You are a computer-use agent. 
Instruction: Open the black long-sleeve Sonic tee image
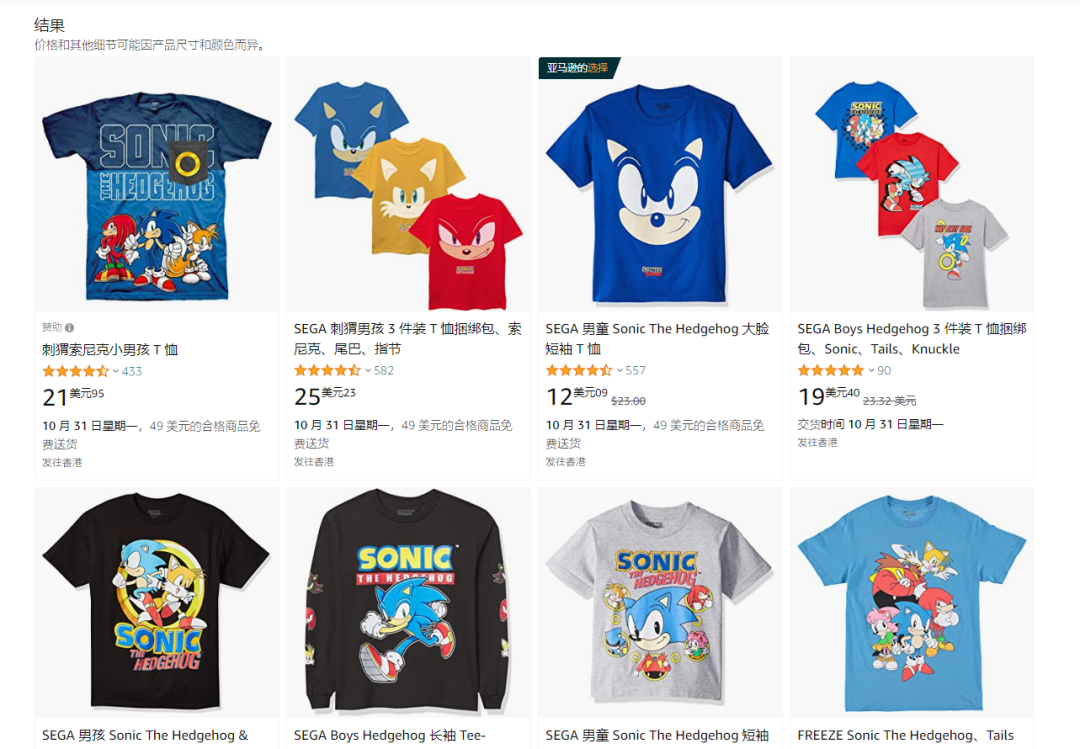click(x=408, y=600)
